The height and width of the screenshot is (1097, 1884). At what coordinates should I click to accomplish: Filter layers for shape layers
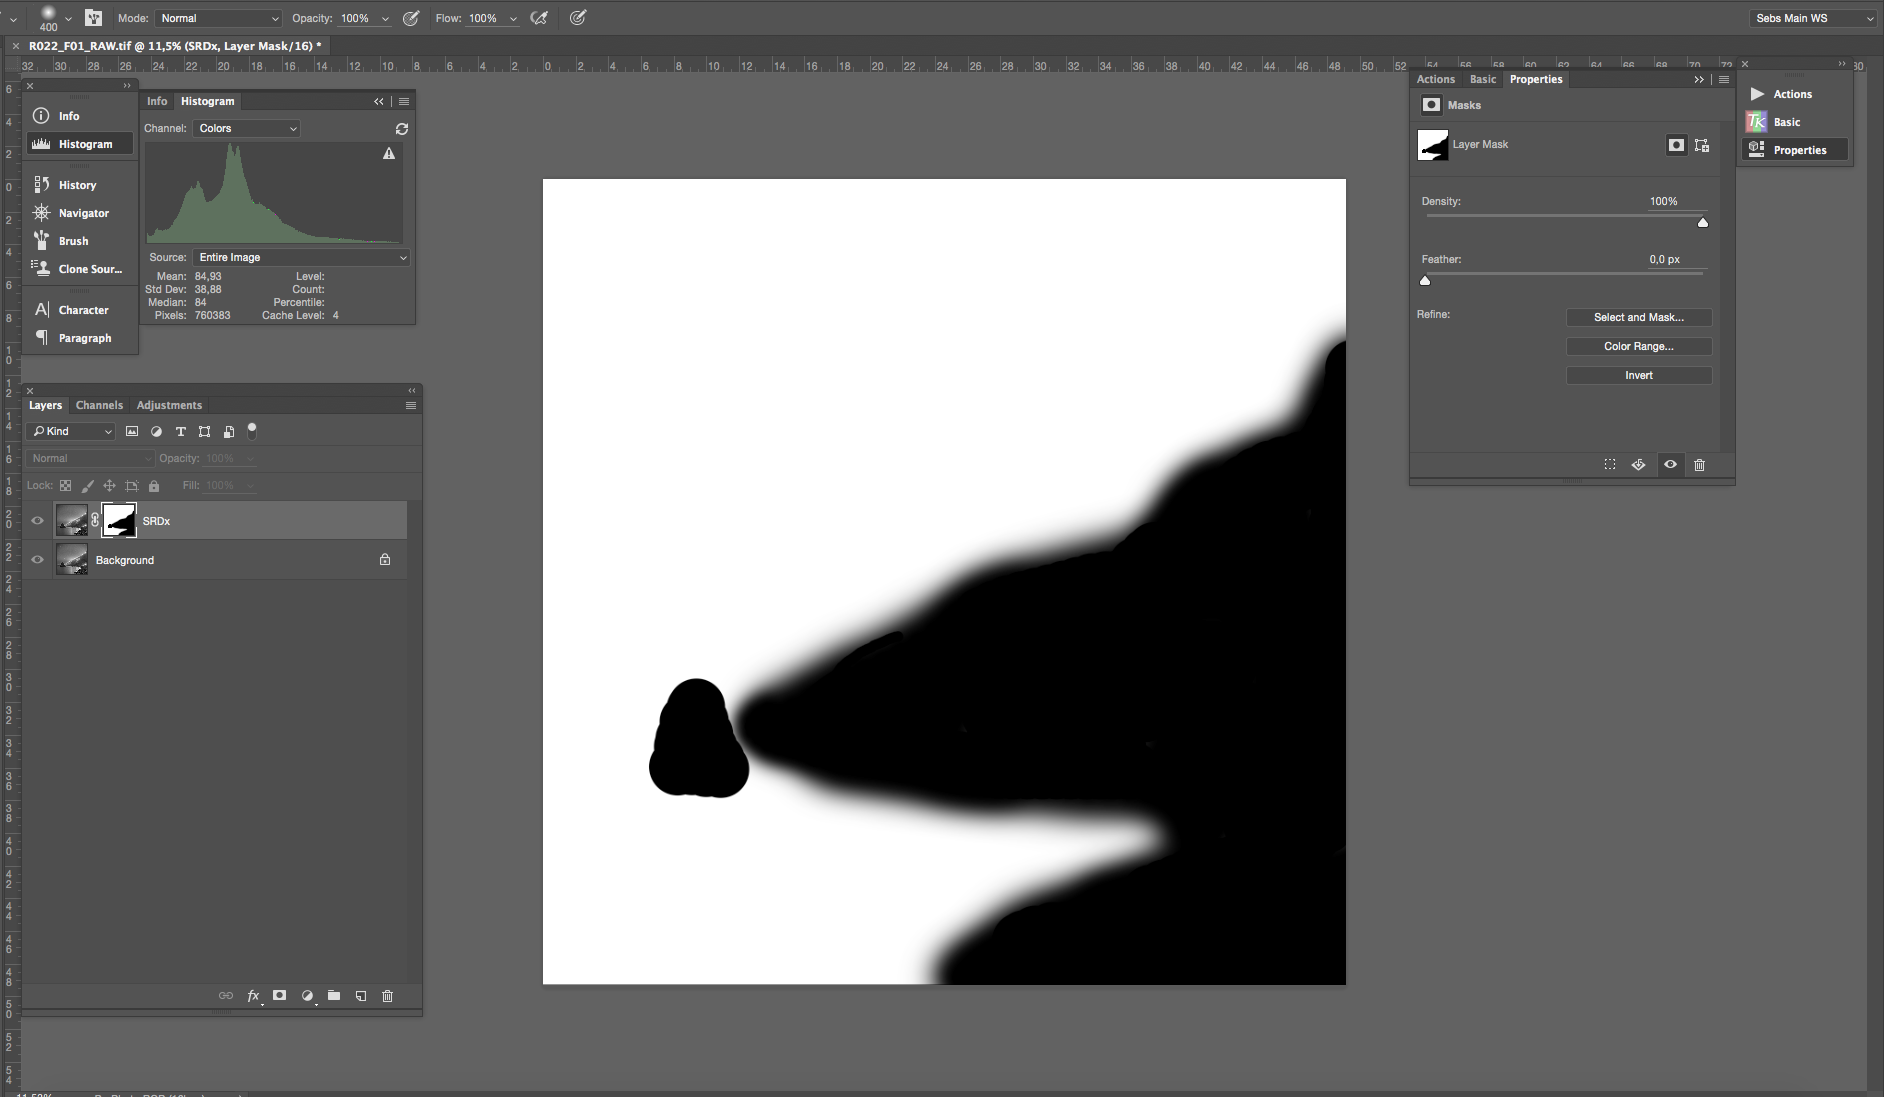pyautogui.click(x=205, y=432)
